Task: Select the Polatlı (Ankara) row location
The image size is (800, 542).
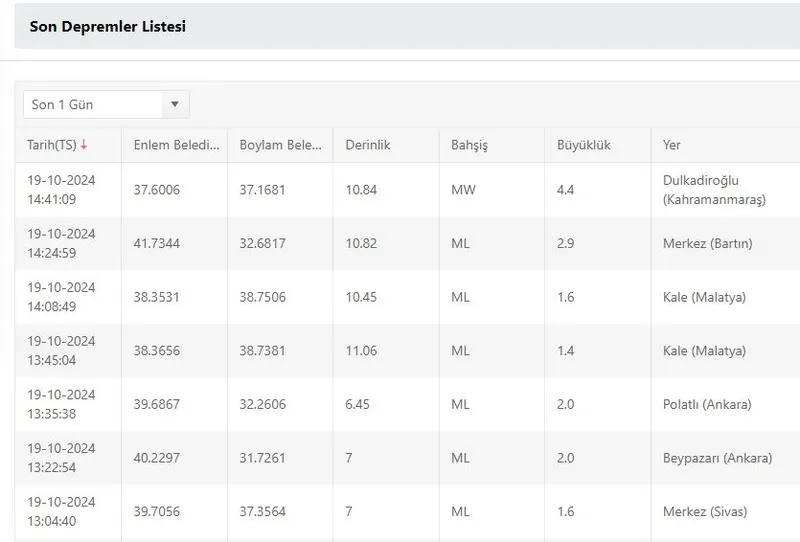Action: 706,405
